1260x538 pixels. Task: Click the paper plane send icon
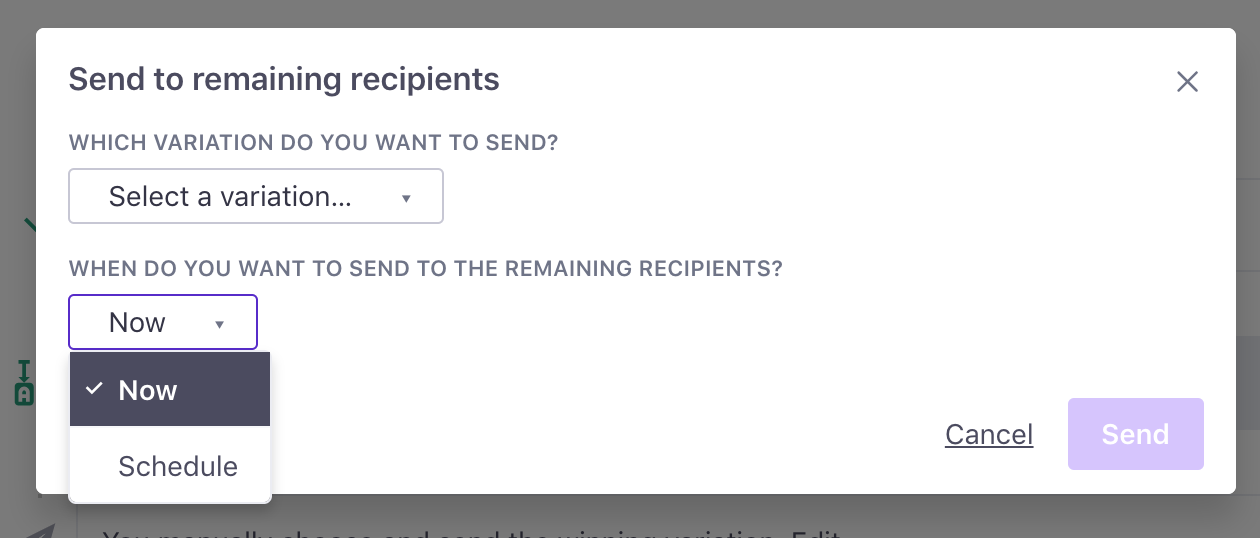pos(40,531)
